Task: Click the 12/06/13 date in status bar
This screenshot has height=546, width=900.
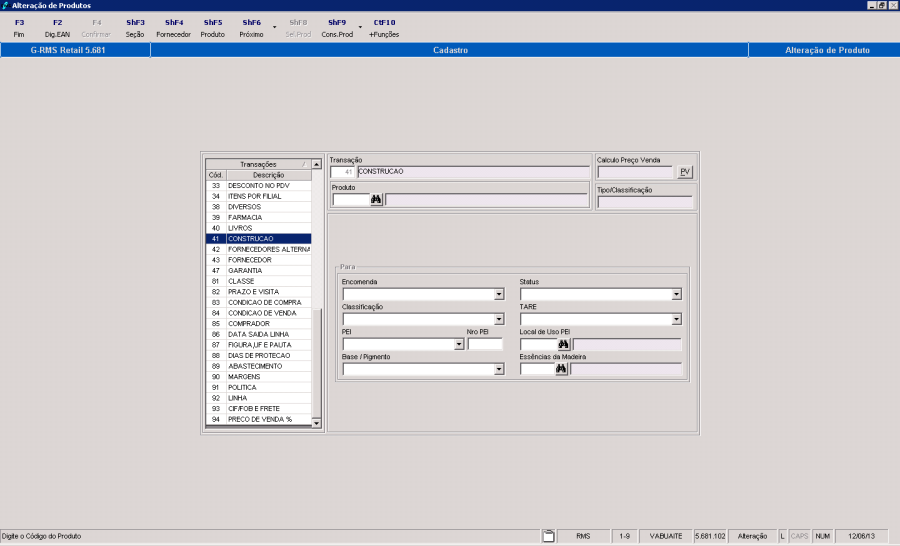Action: click(x=861, y=536)
